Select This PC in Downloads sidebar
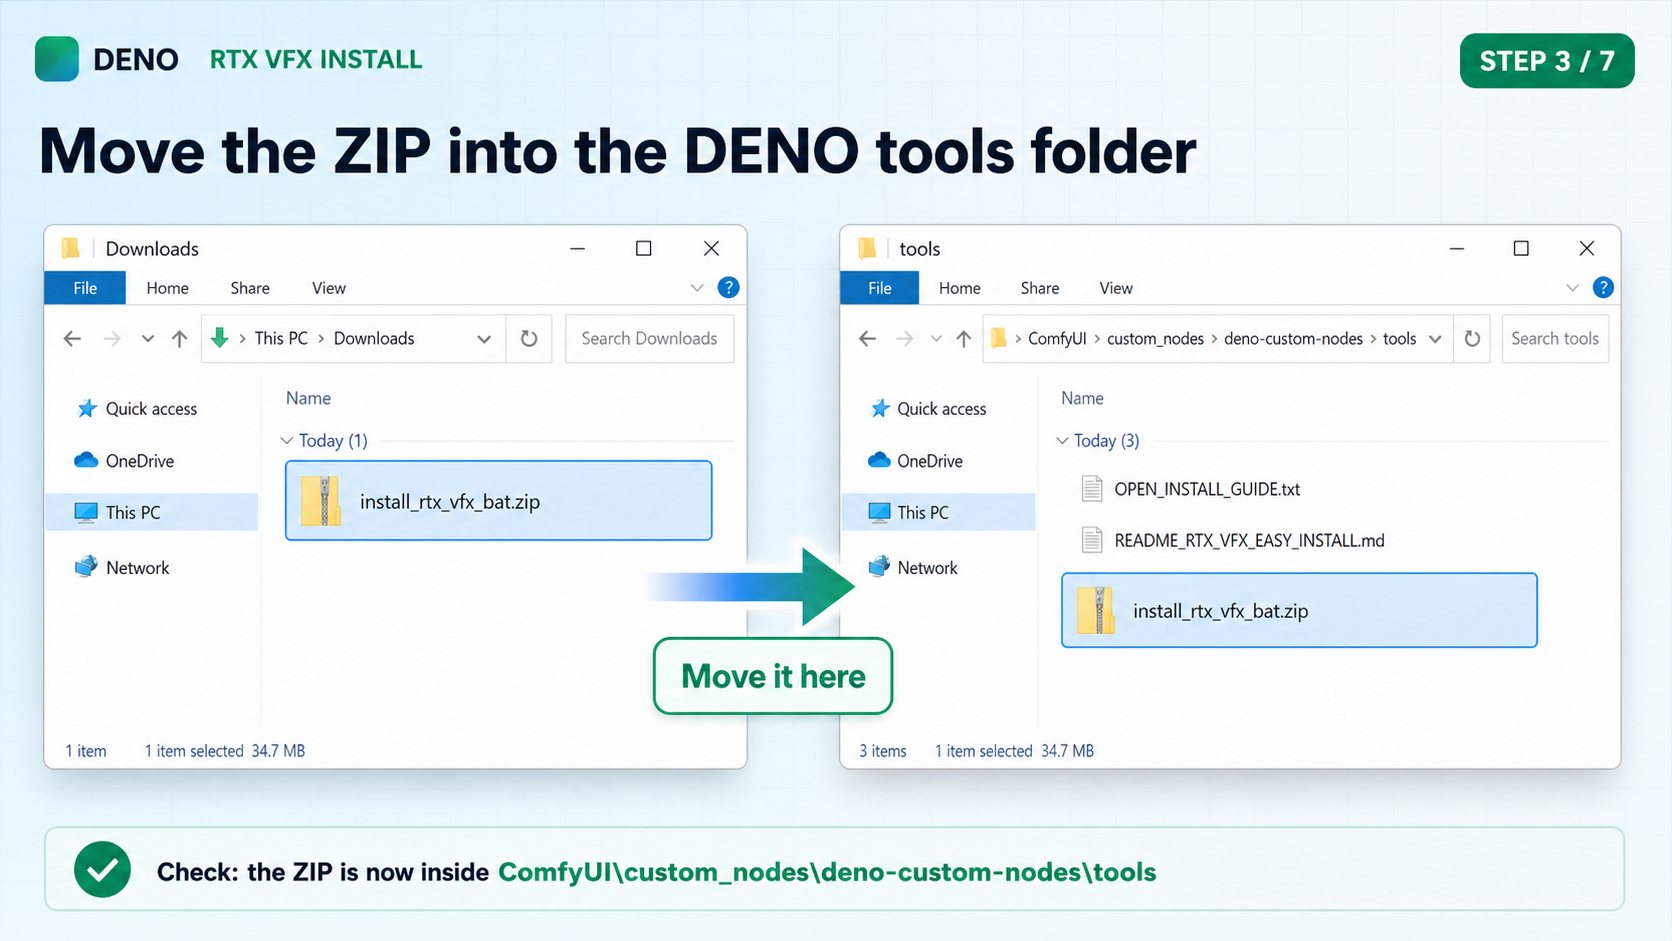Viewport: 1672px width, 941px height. click(152, 512)
